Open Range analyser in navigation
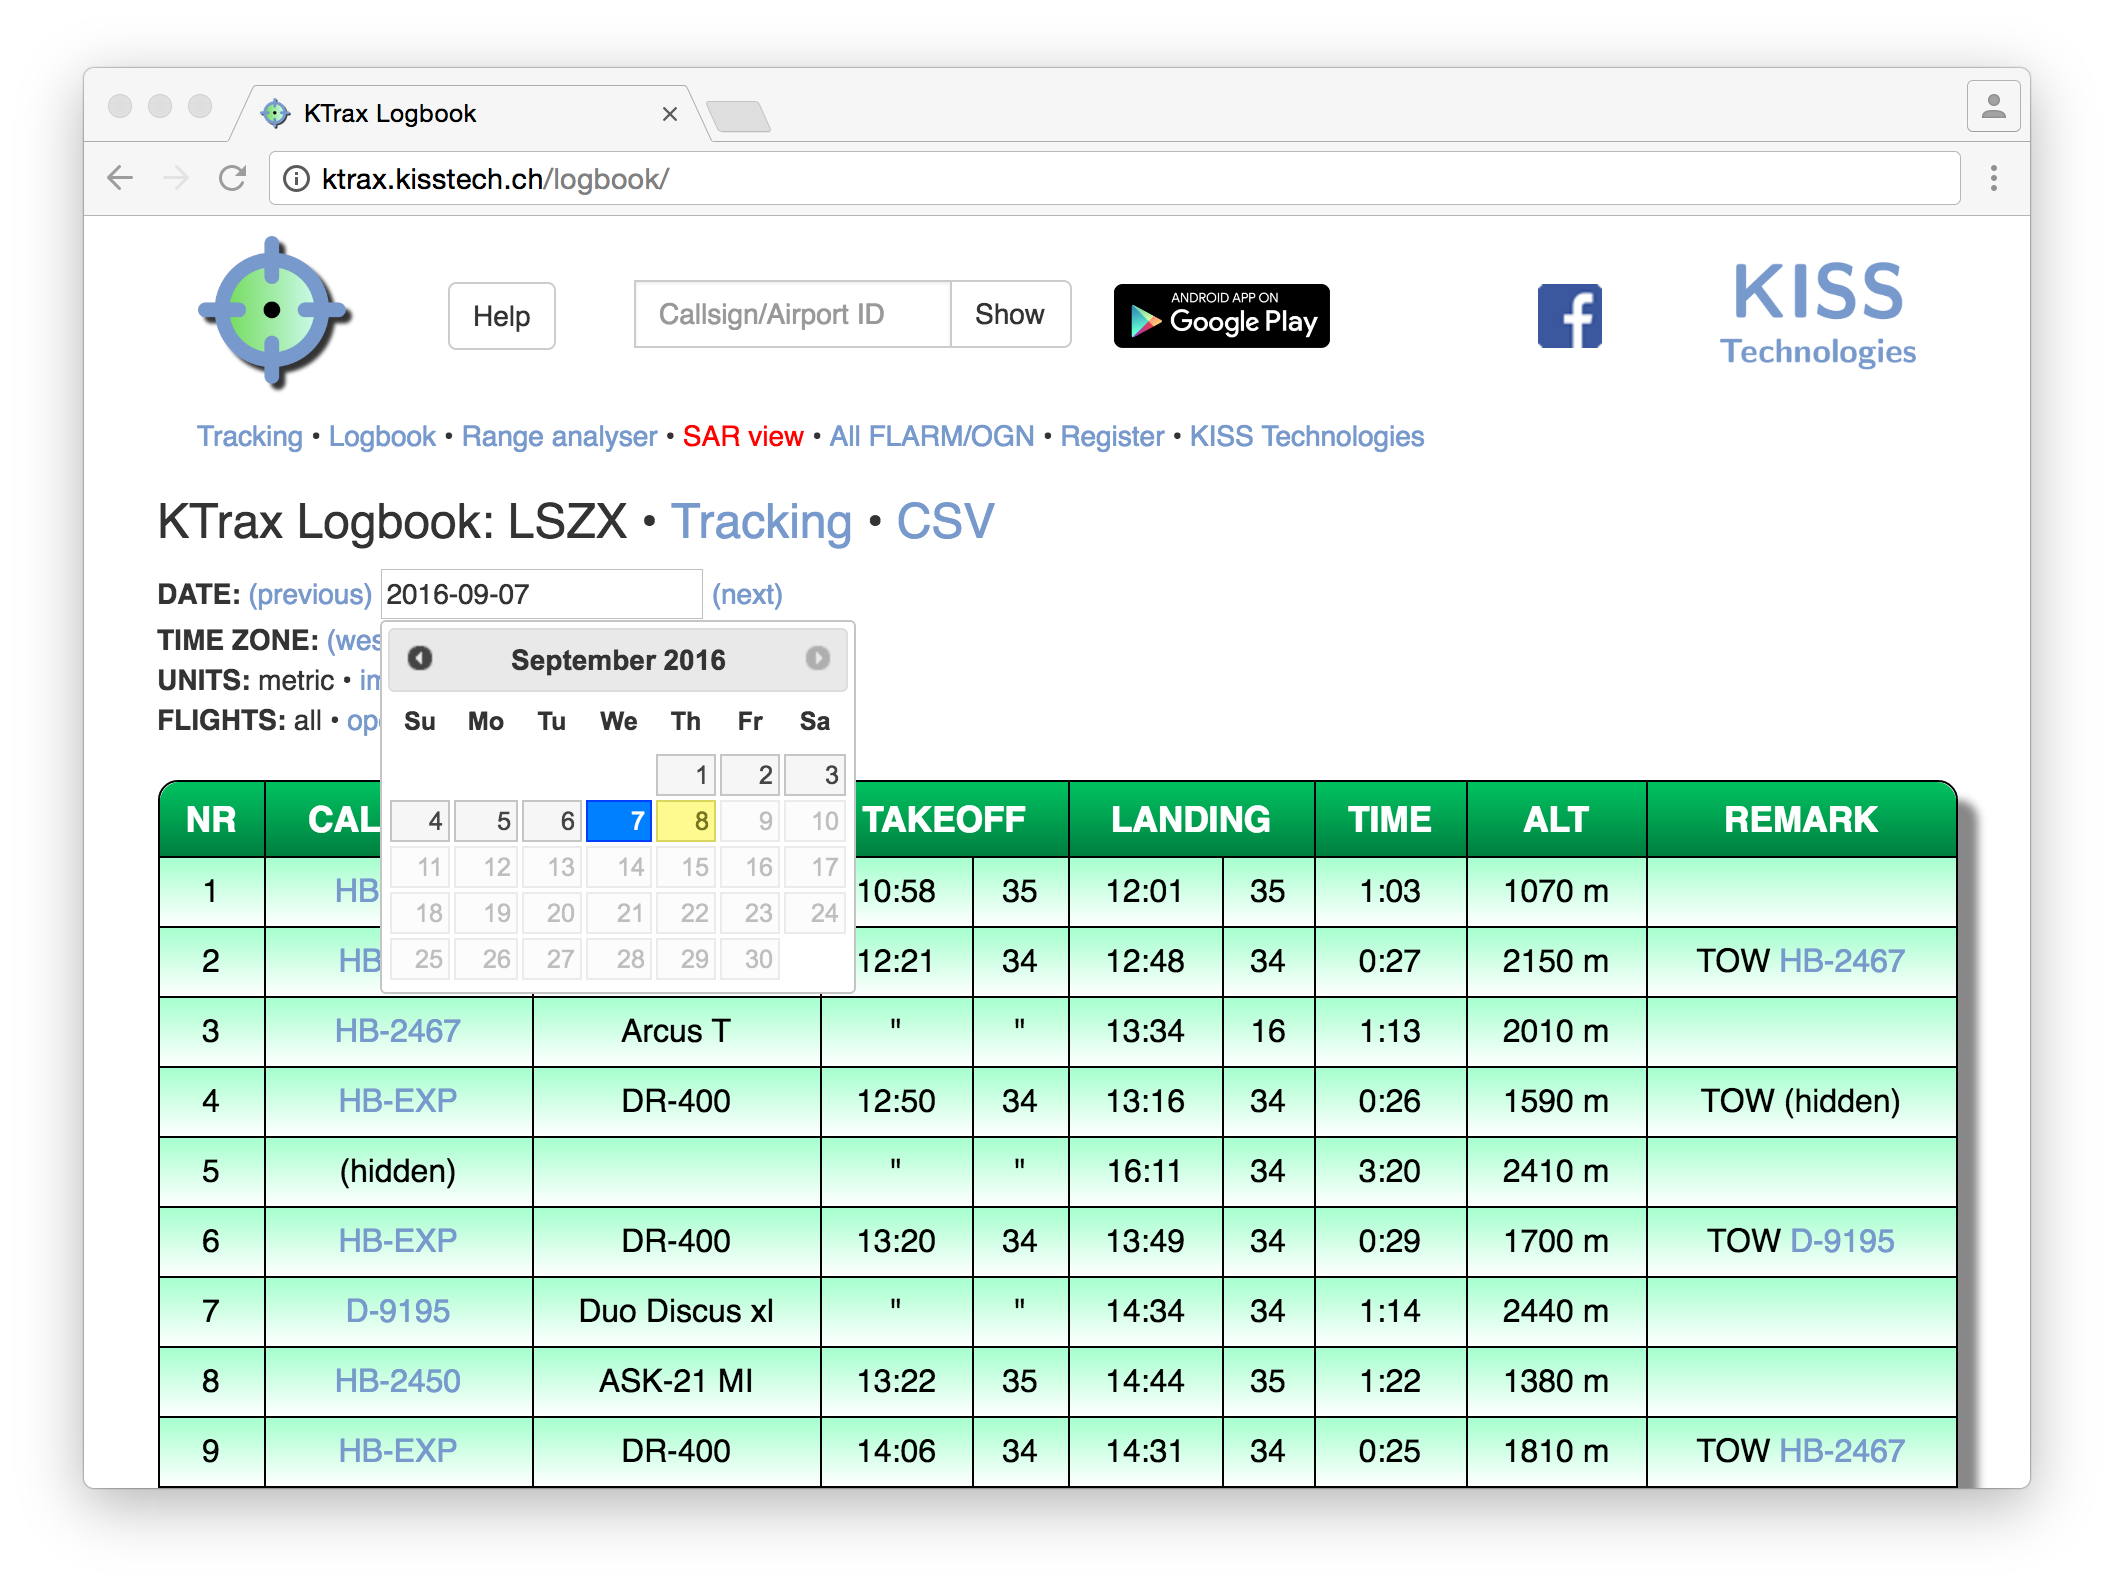 pos(559,437)
